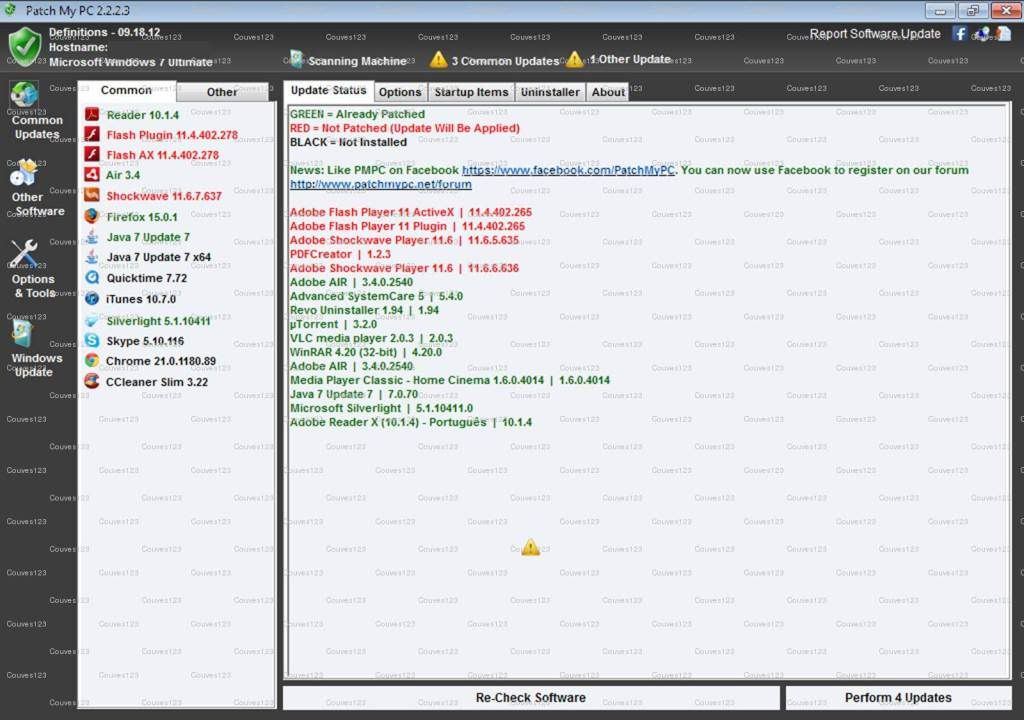Launch Windows Update from the sidebar

(x=24, y=333)
